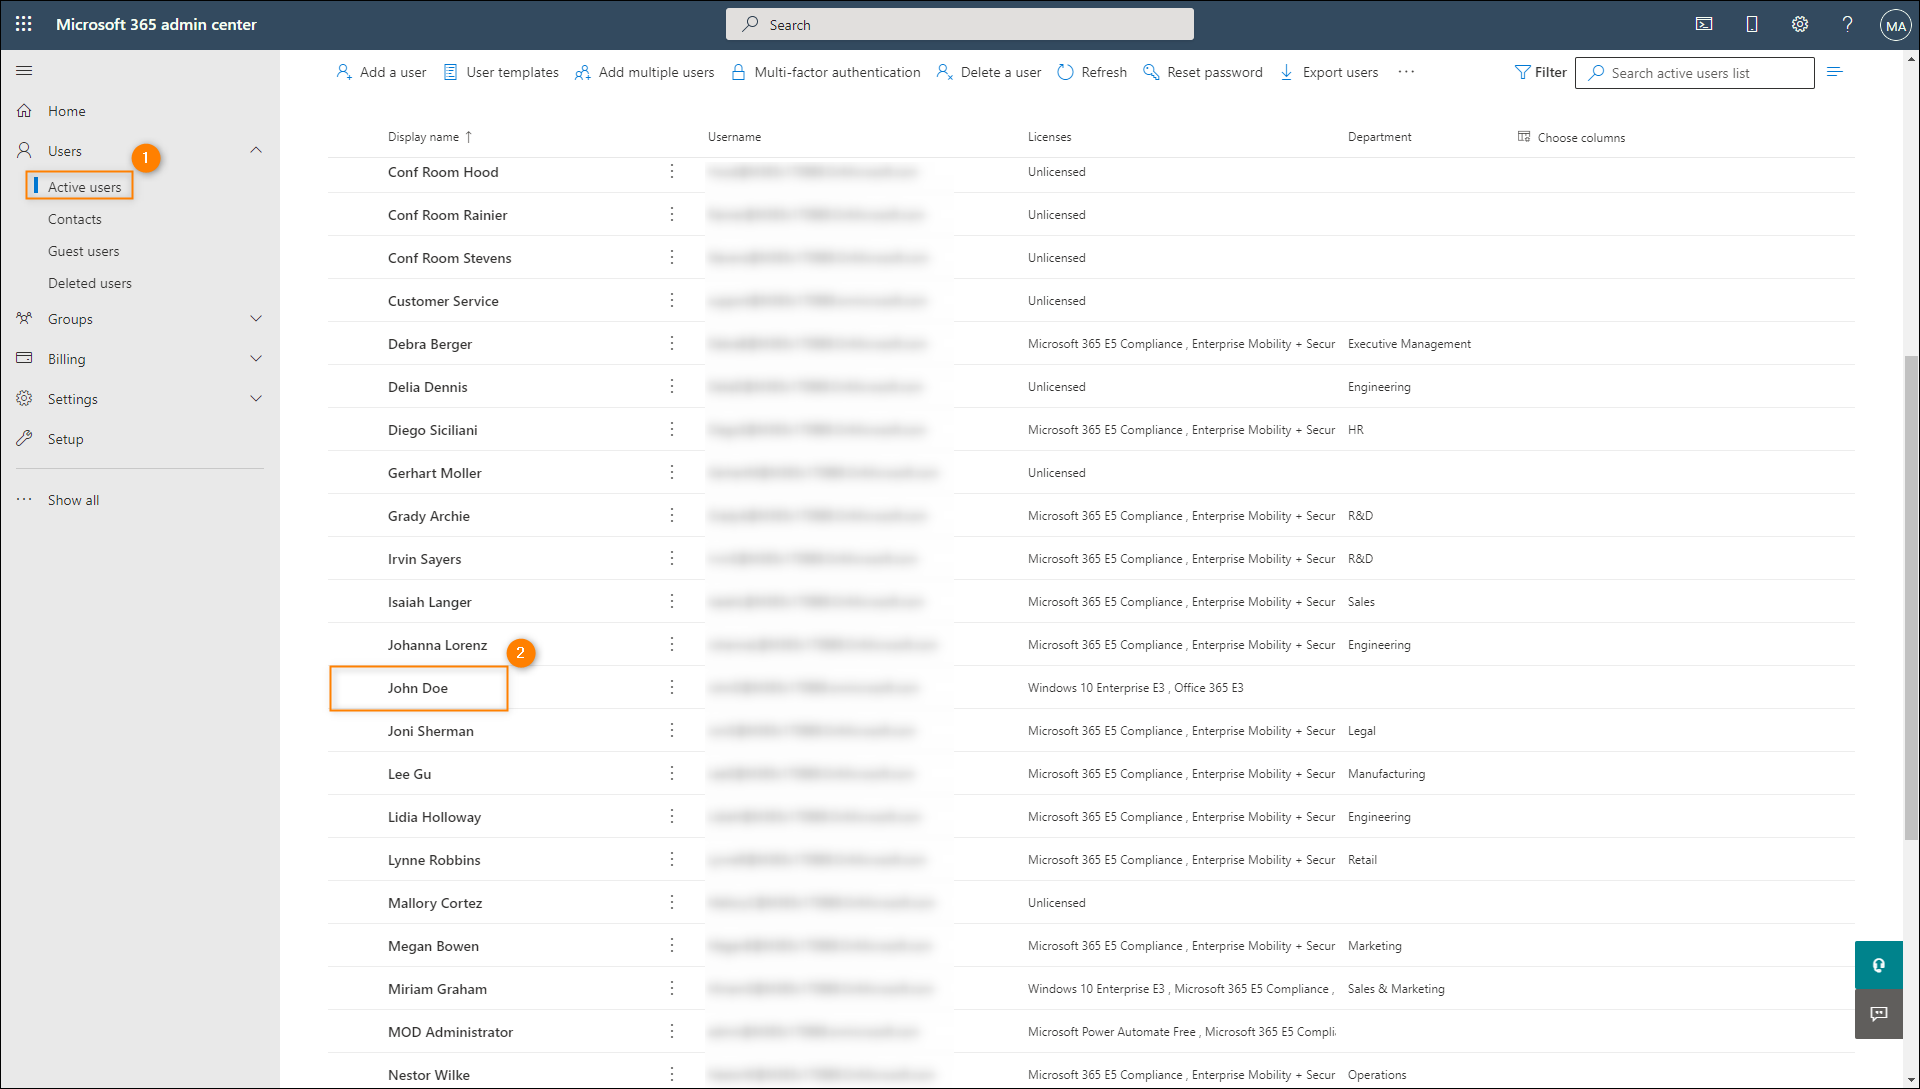Open the help assistant teal button
1920x1089 pixels.
pyautogui.click(x=1878, y=965)
